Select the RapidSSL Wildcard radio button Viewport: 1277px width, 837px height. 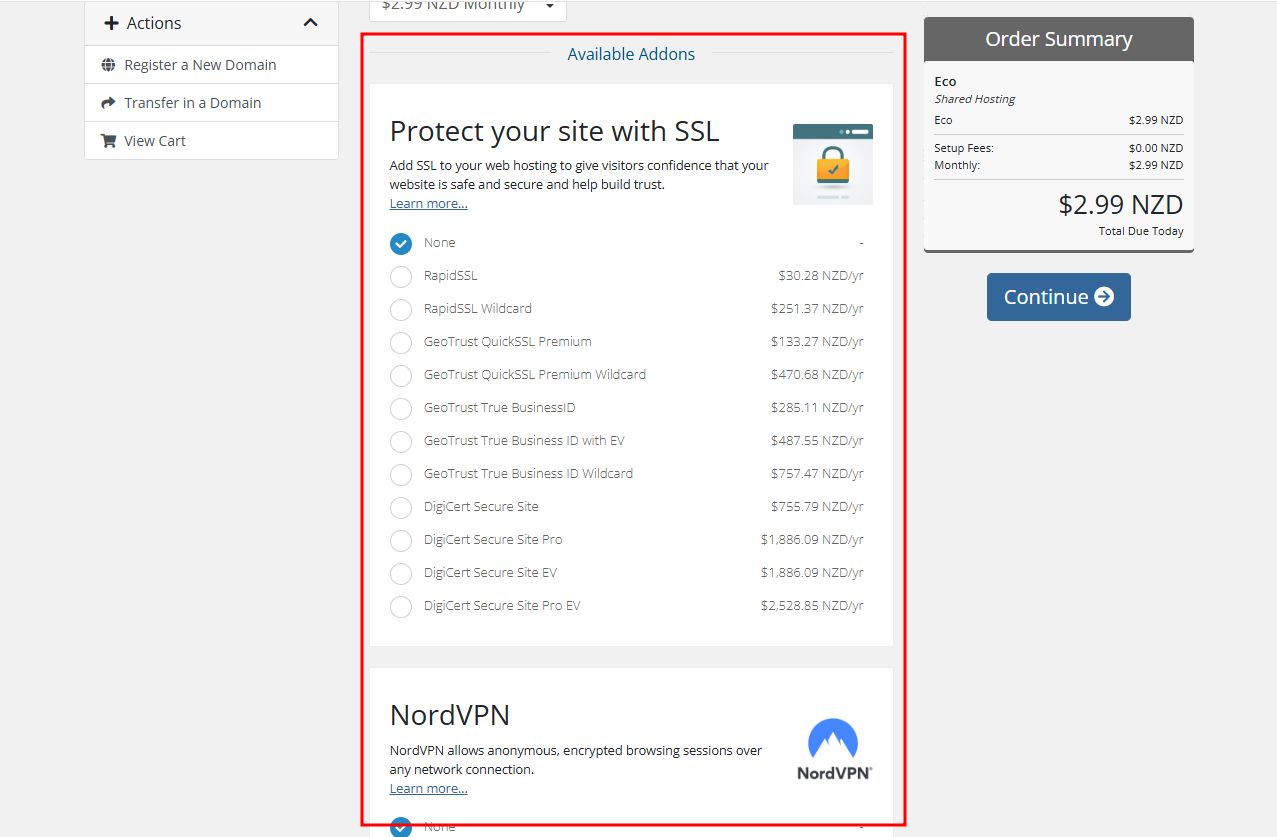coord(401,309)
